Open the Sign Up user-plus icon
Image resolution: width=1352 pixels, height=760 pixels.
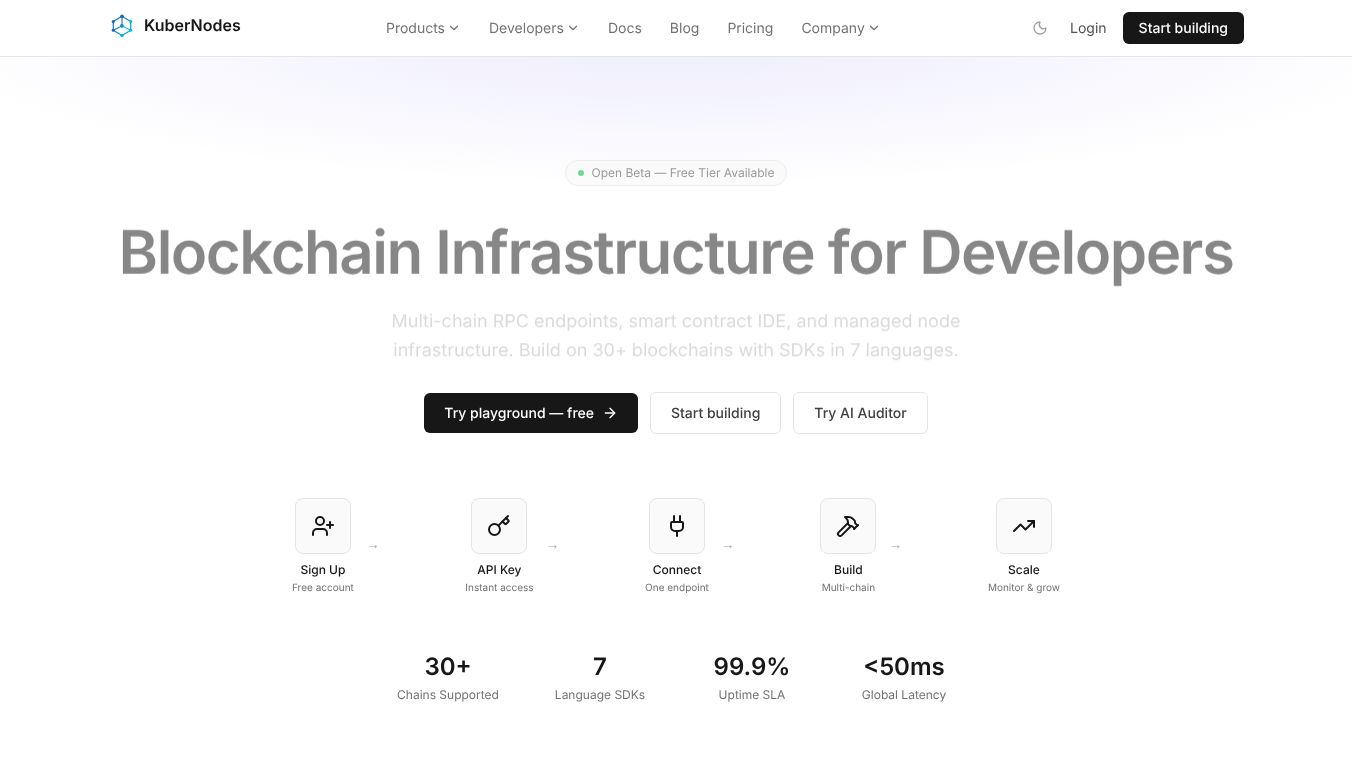tap(323, 526)
